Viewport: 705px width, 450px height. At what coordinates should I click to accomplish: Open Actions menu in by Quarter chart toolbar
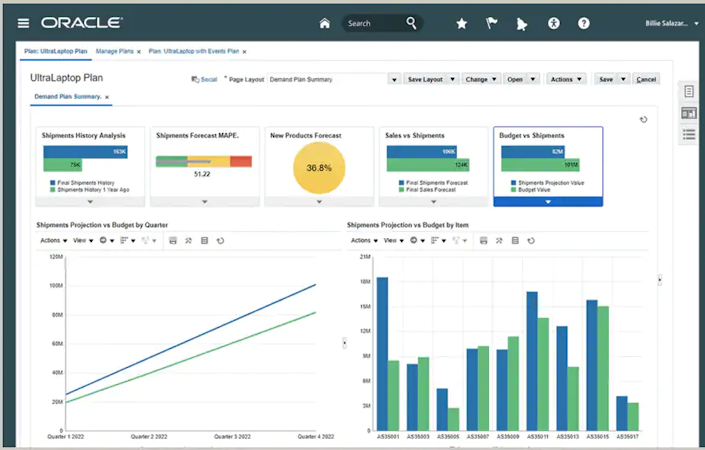pos(54,241)
